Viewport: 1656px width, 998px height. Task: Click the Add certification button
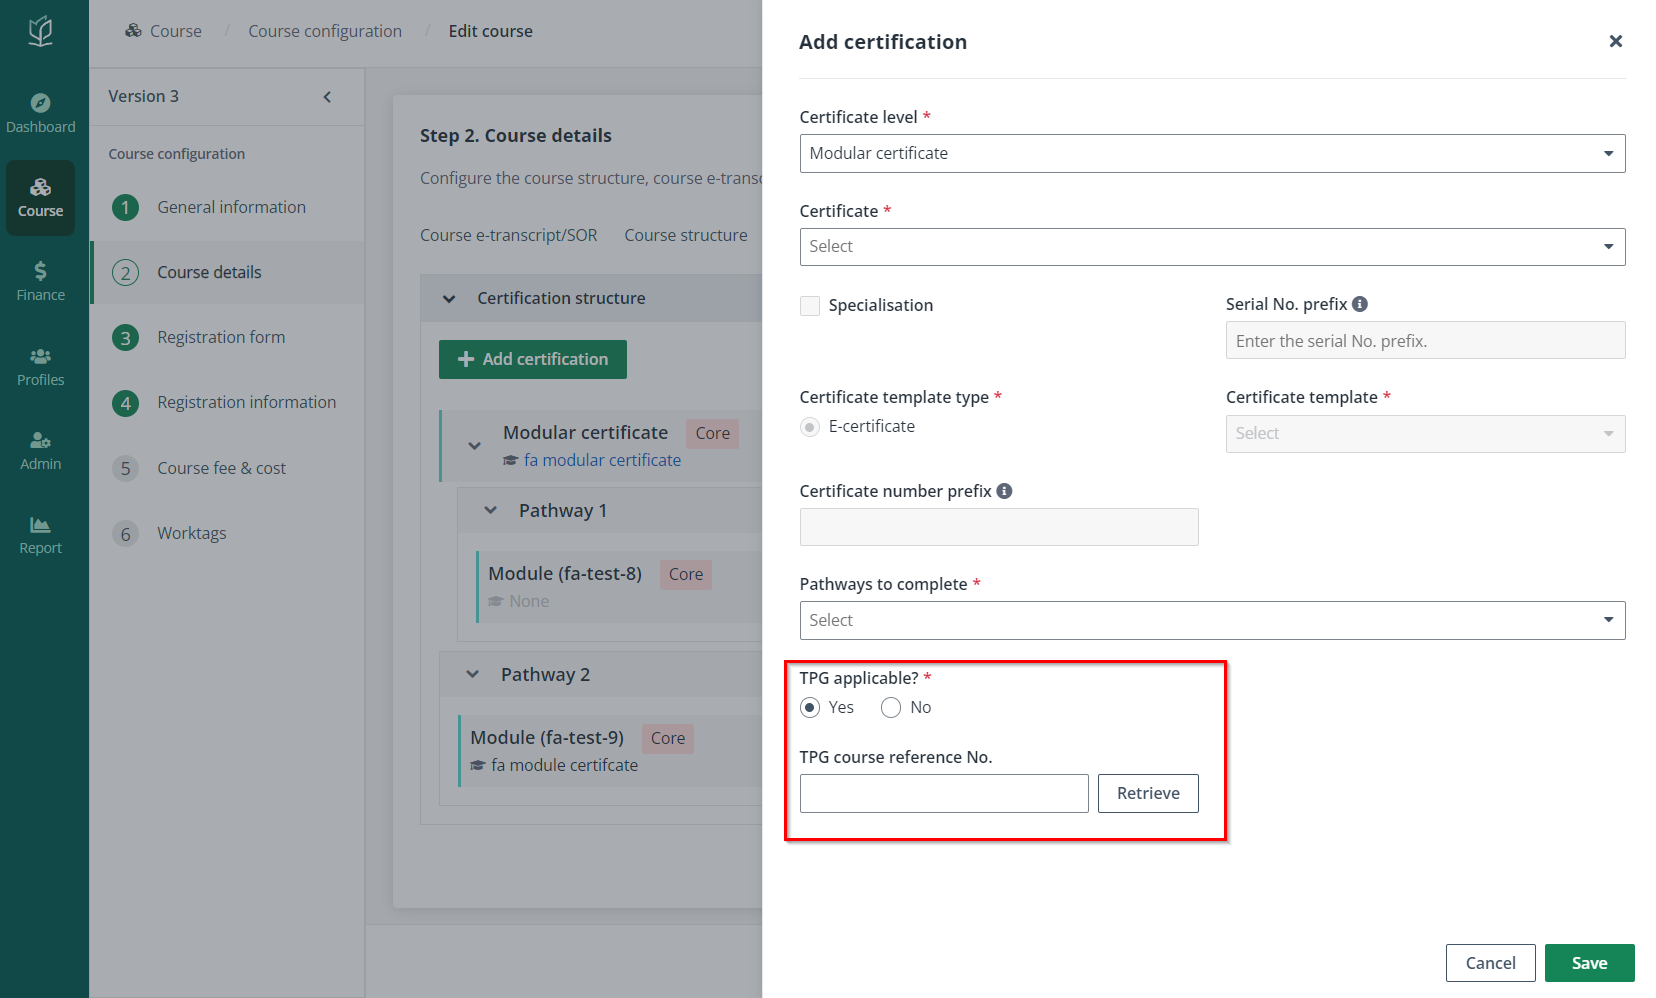click(533, 360)
